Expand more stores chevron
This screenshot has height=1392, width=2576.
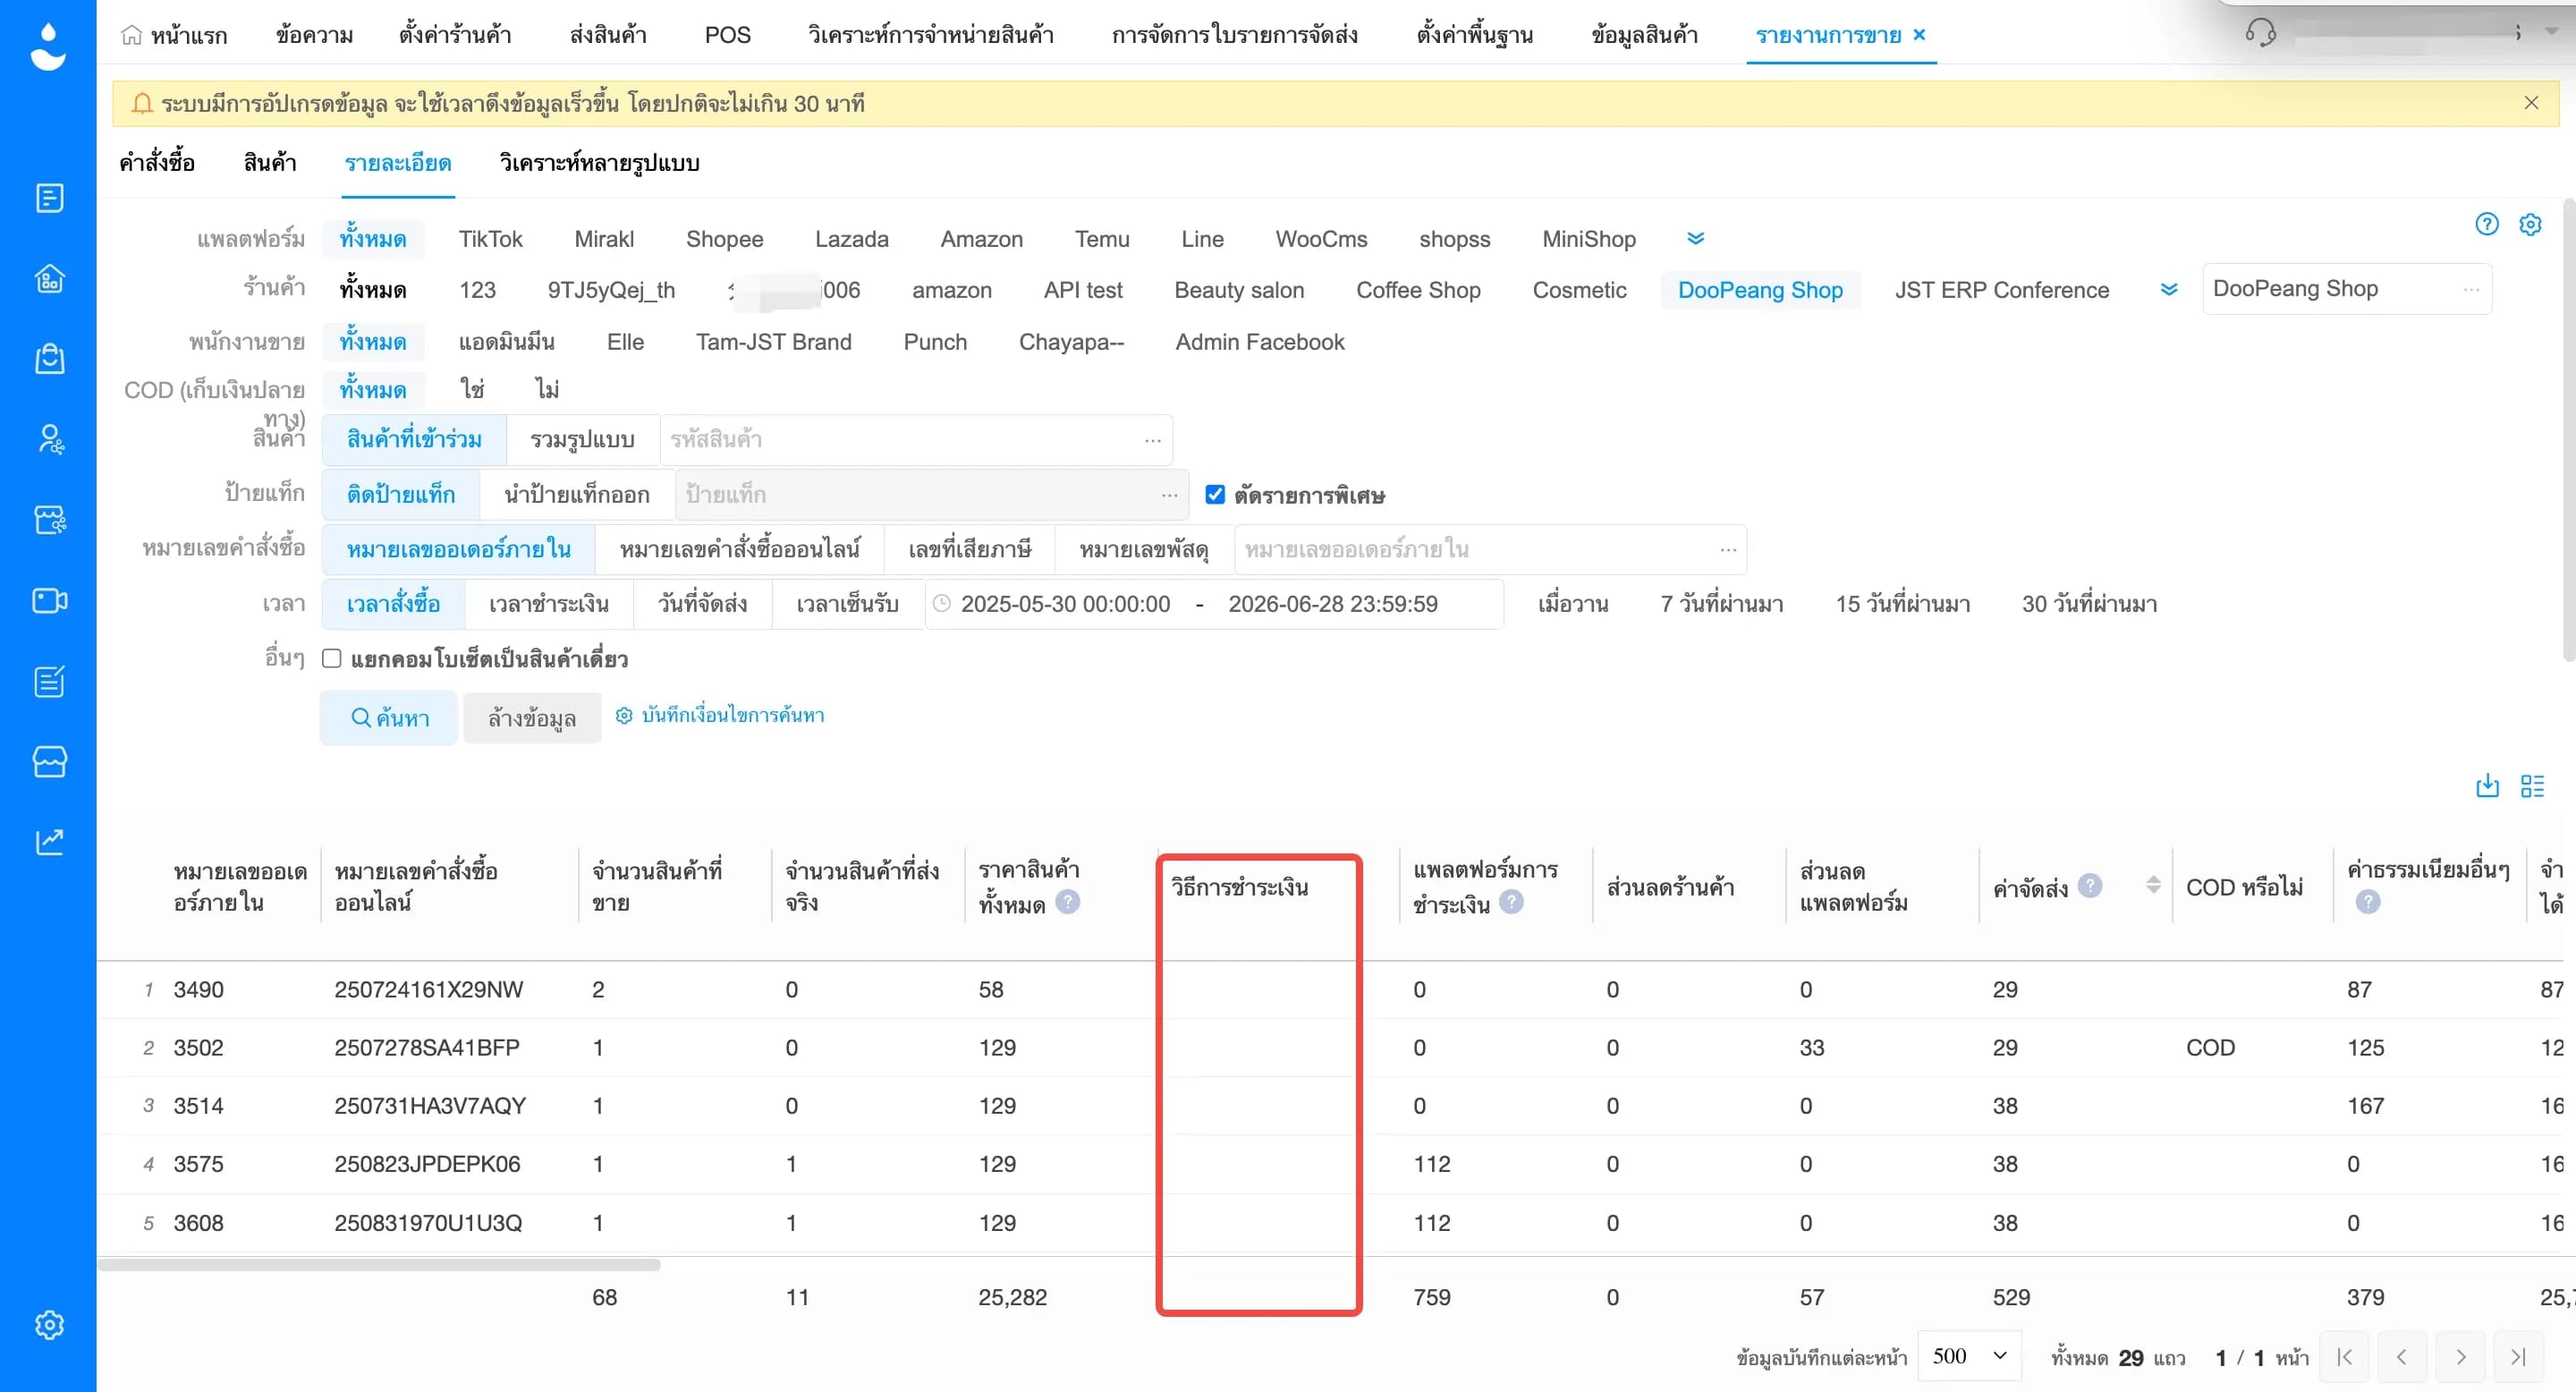click(2168, 289)
